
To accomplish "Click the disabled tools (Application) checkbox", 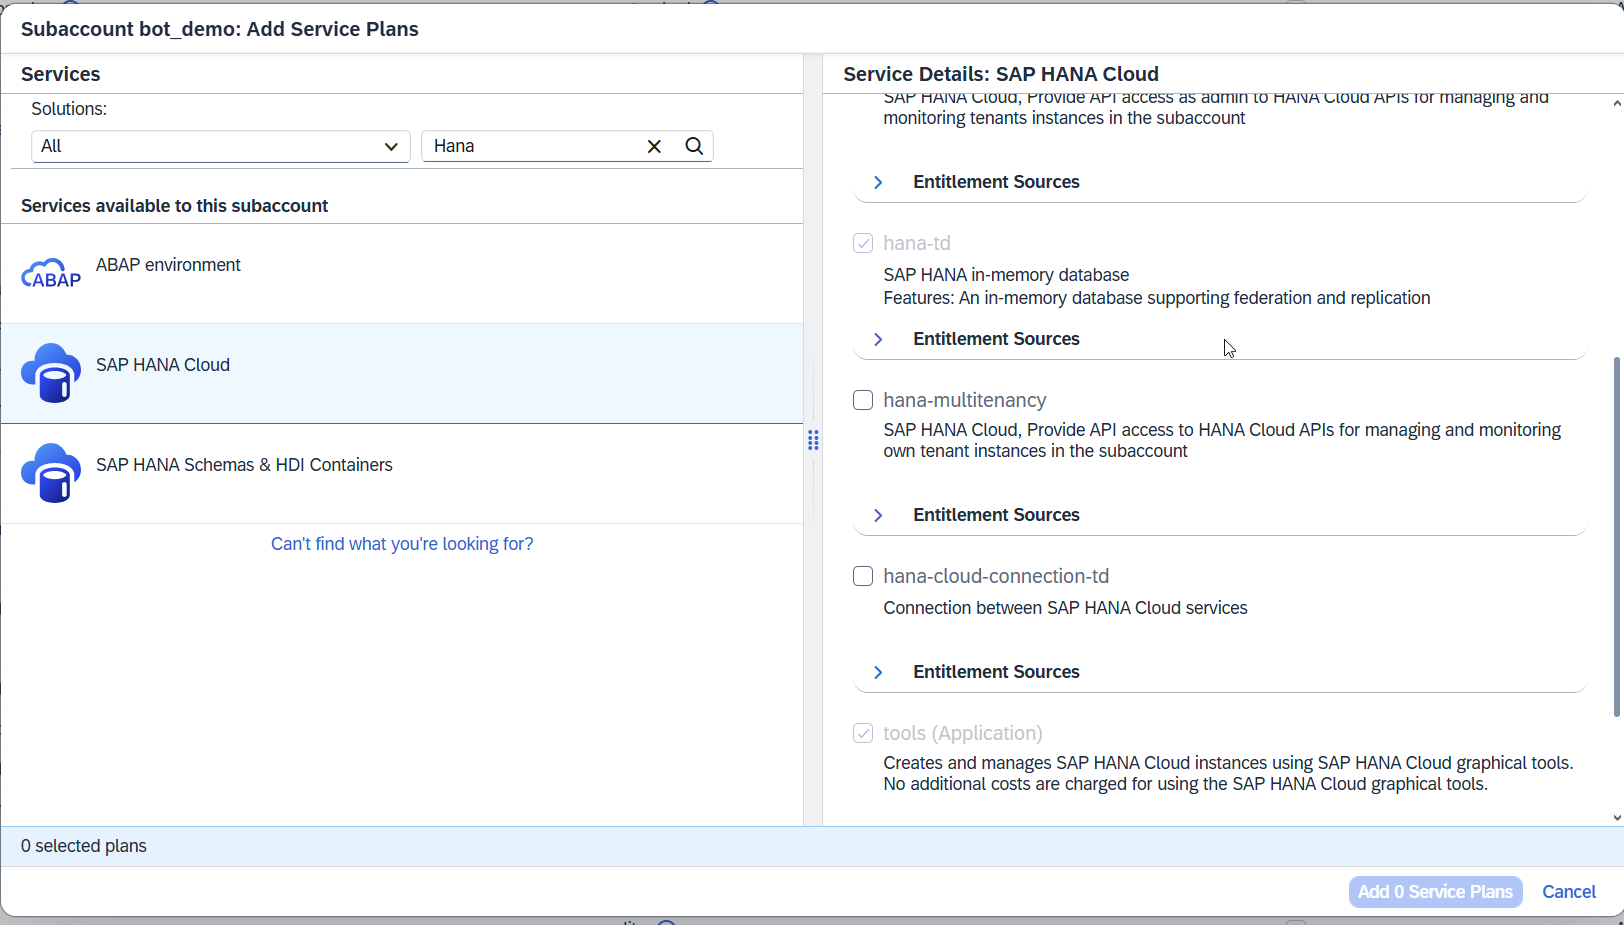I will click(863, 733).
